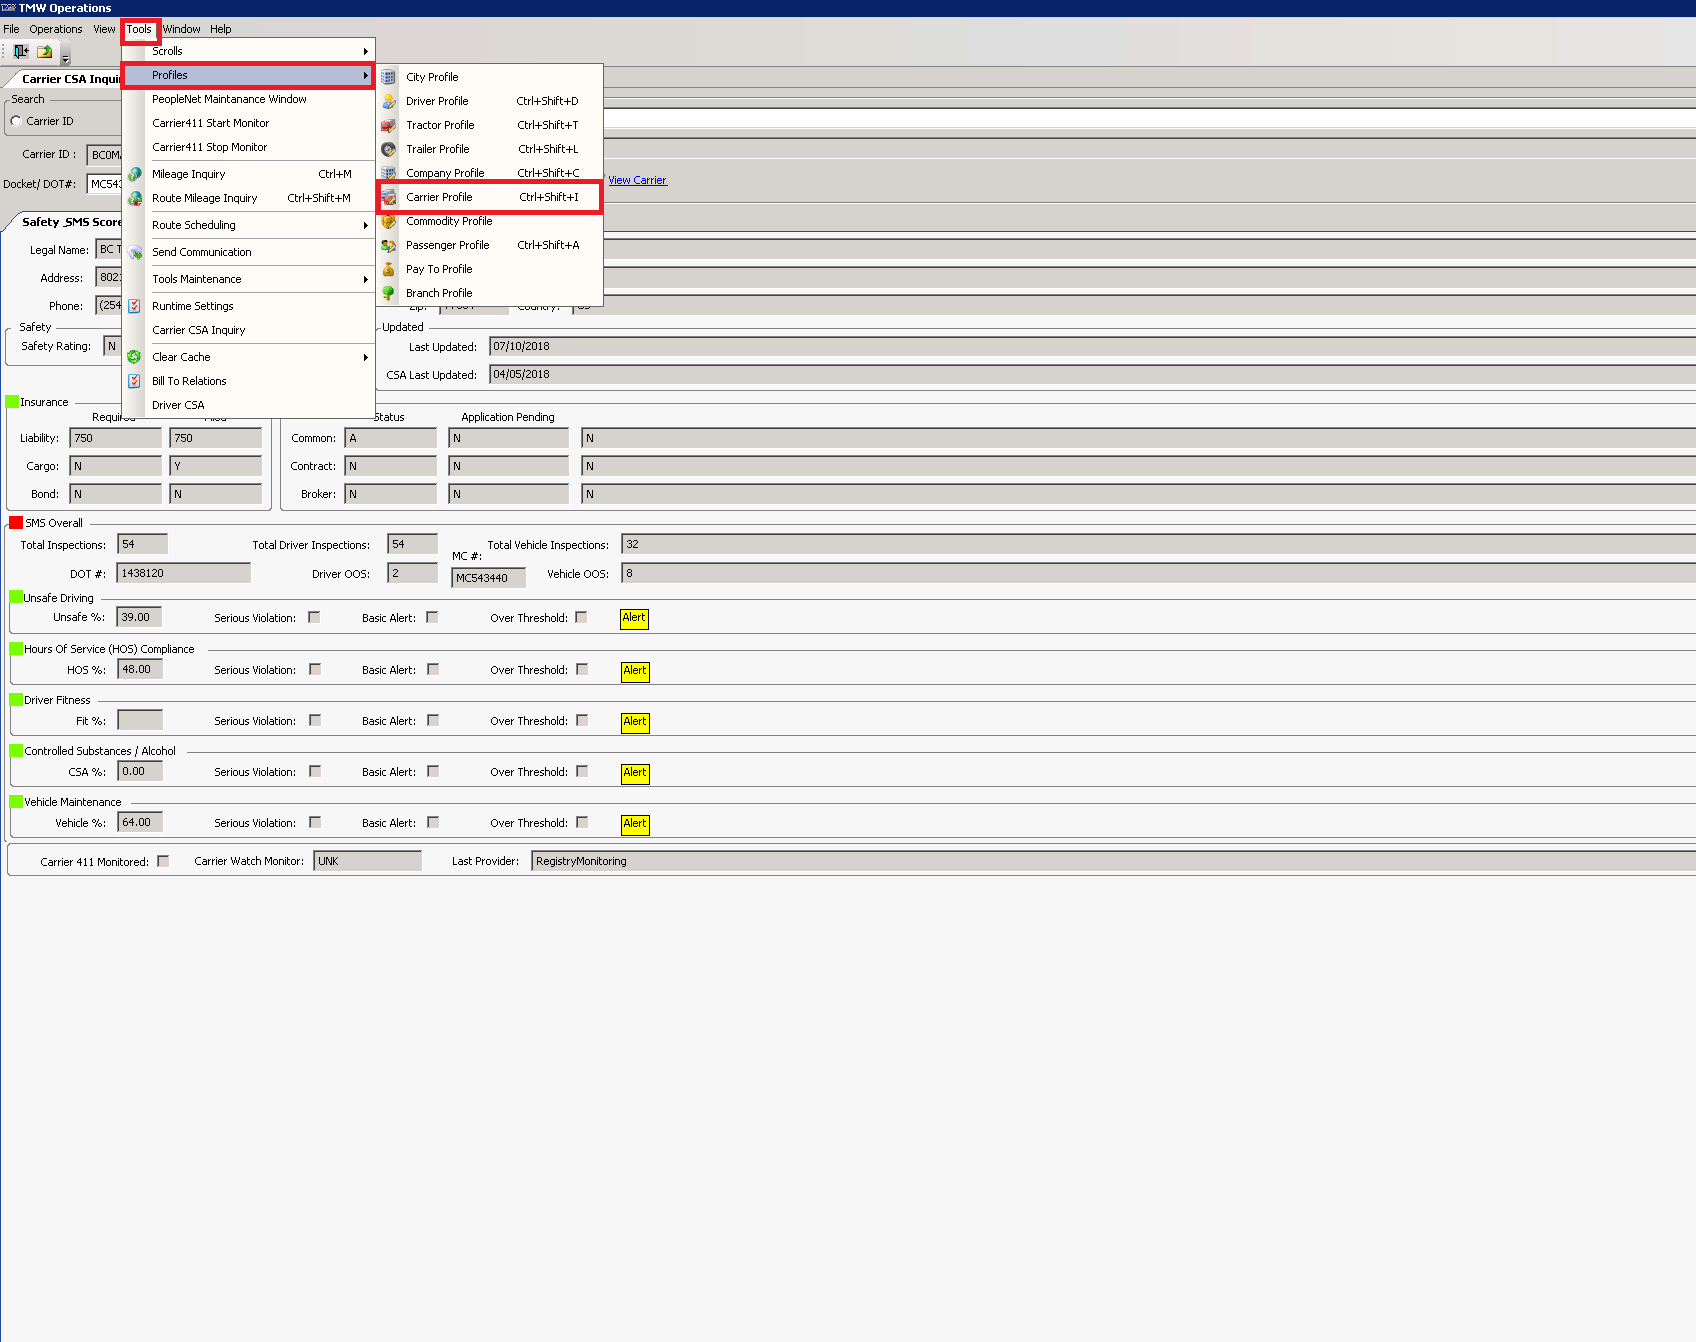Open the Operations menu
1696x1342 pixels.
56,29
